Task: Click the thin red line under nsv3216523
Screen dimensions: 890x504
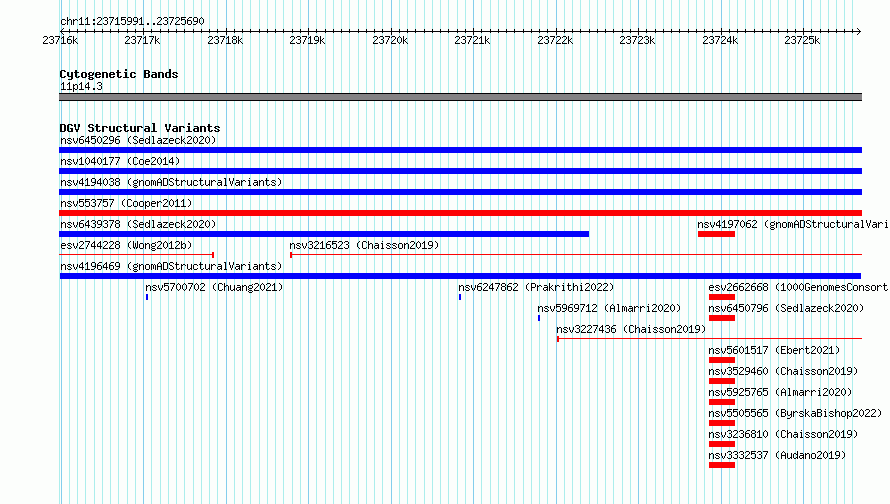Action: (x=576, y=255)
